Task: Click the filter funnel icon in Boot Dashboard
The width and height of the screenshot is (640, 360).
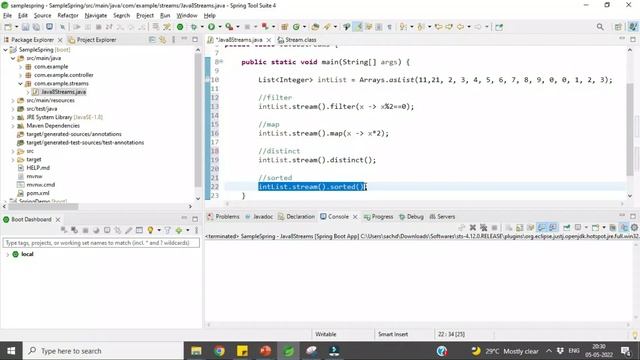Action: 167,230
